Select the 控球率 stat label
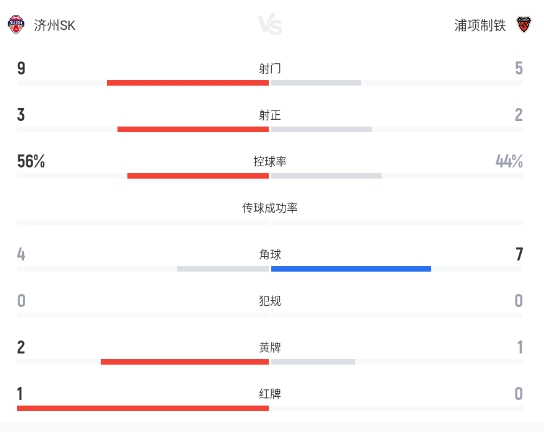This screenshot has height=443, width=544. pyautogui.click(x=270, y=161)
